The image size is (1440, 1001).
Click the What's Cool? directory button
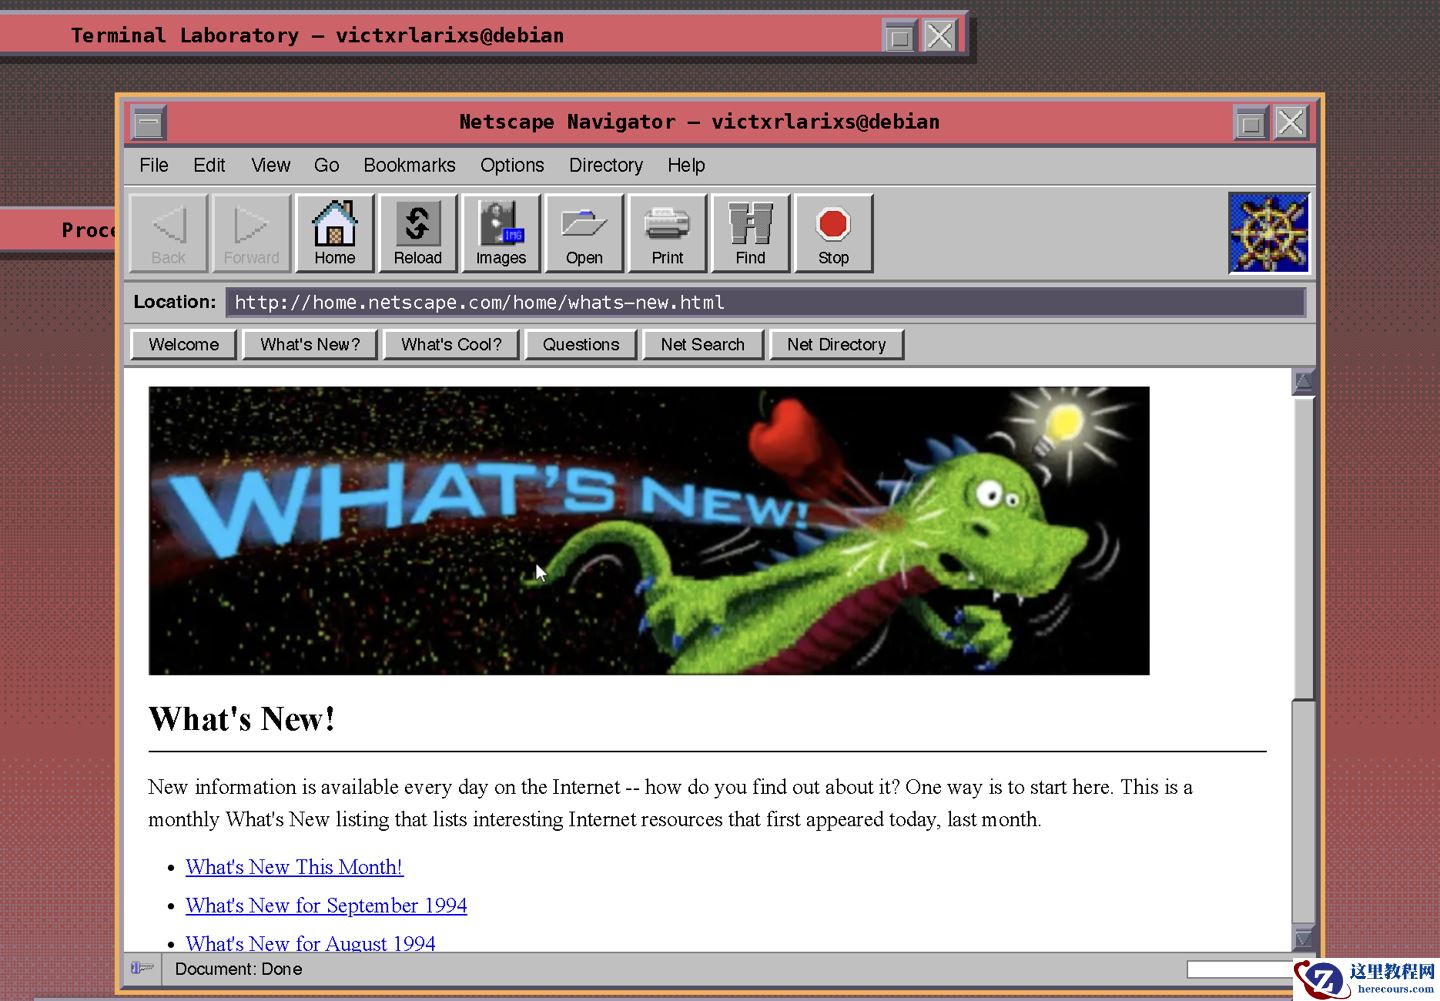[x=451, y=344]
